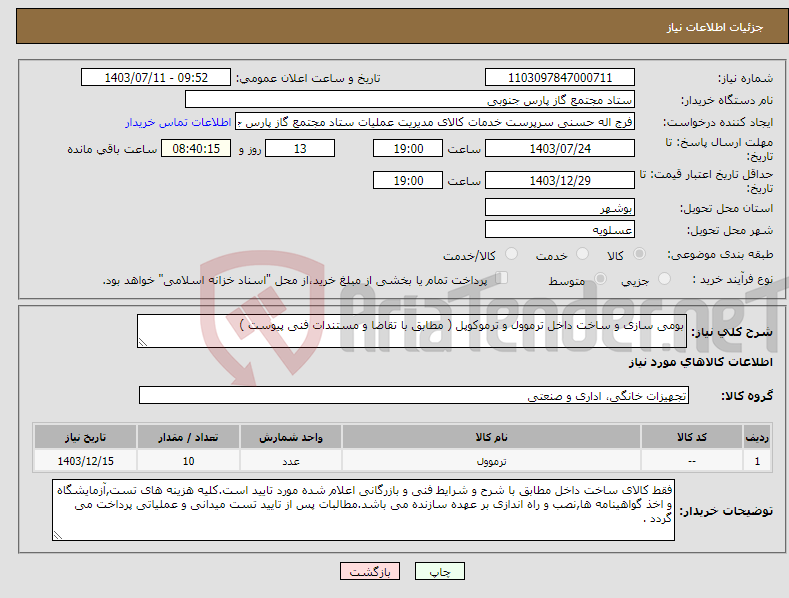Click the ترموول item name cell
This screenshot has width=789, height=598.
click(491, 461)
